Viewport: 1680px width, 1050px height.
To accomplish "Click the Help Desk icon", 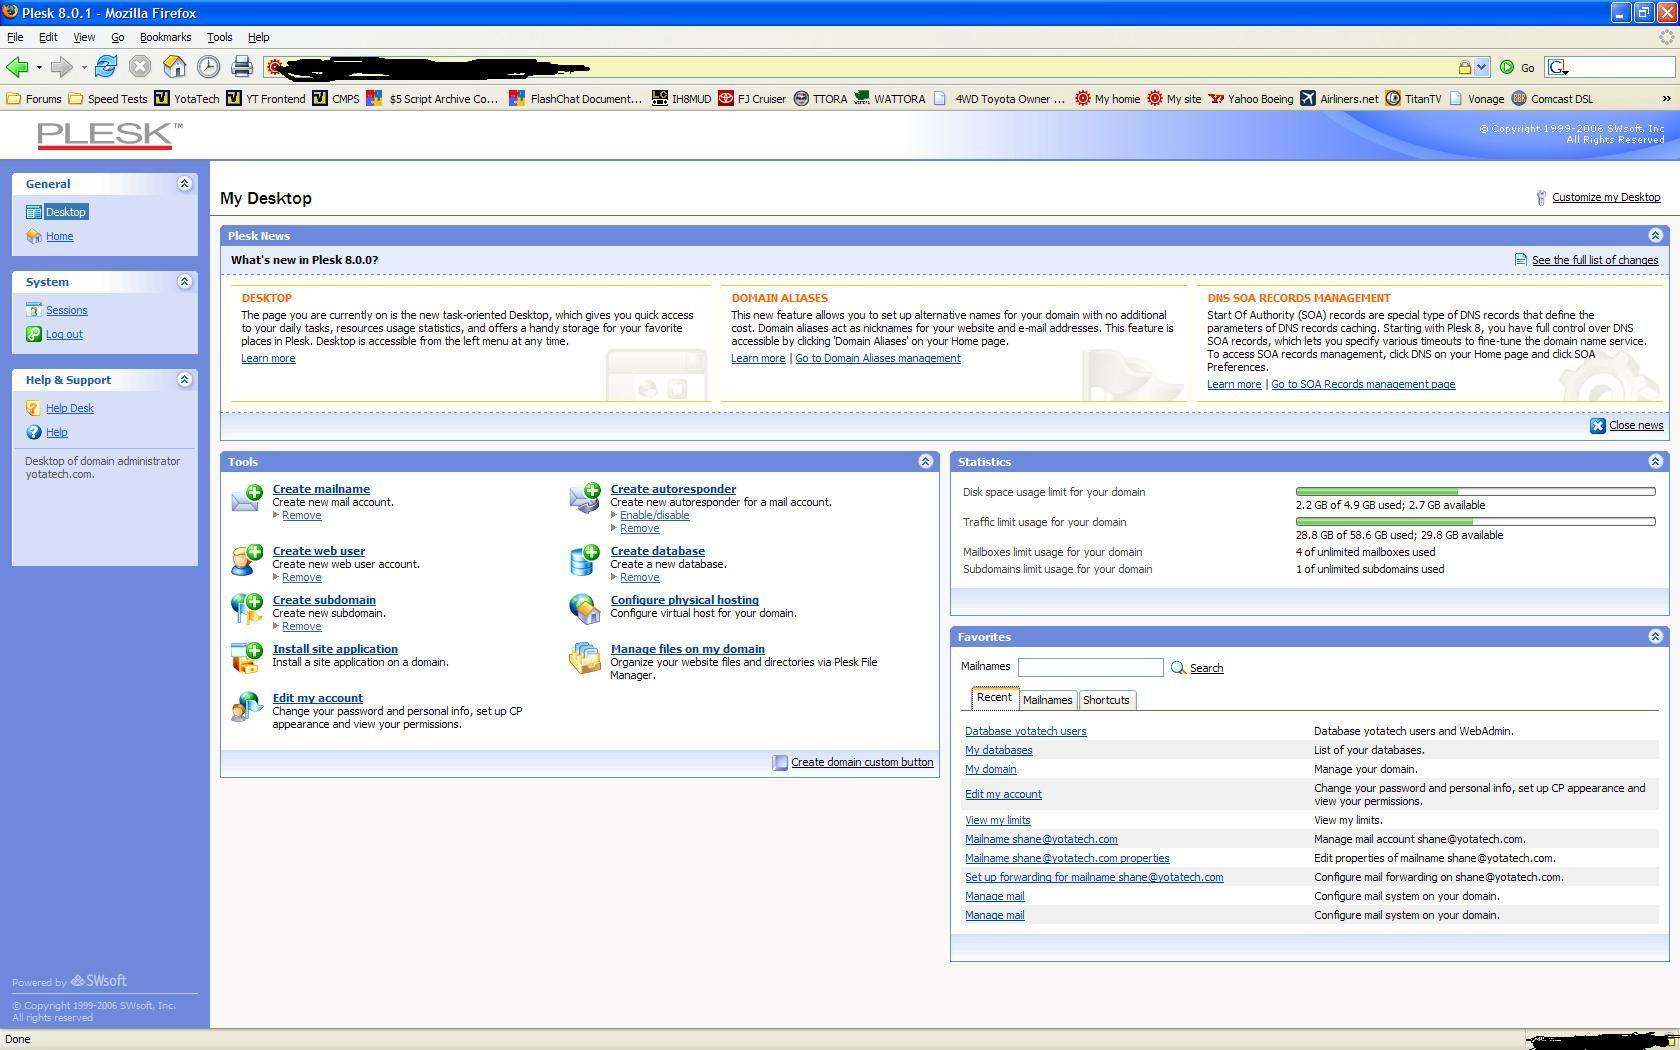I will [x=34, y=408].
